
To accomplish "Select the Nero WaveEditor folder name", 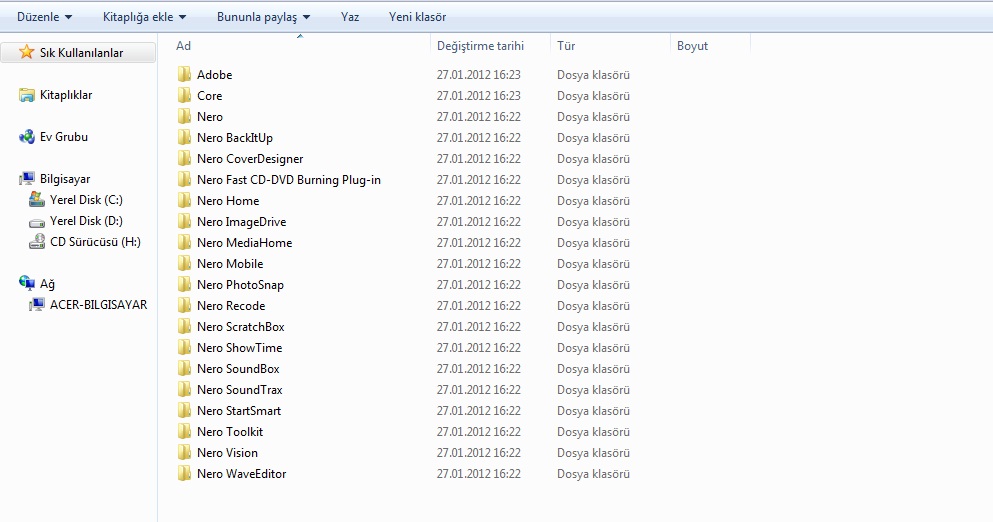I will click(241, 473).
